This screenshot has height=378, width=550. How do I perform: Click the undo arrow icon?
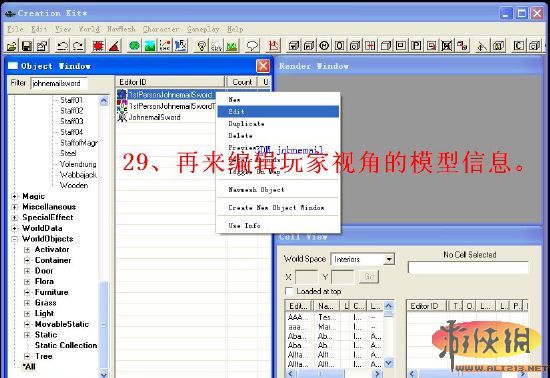click(62, 46)
